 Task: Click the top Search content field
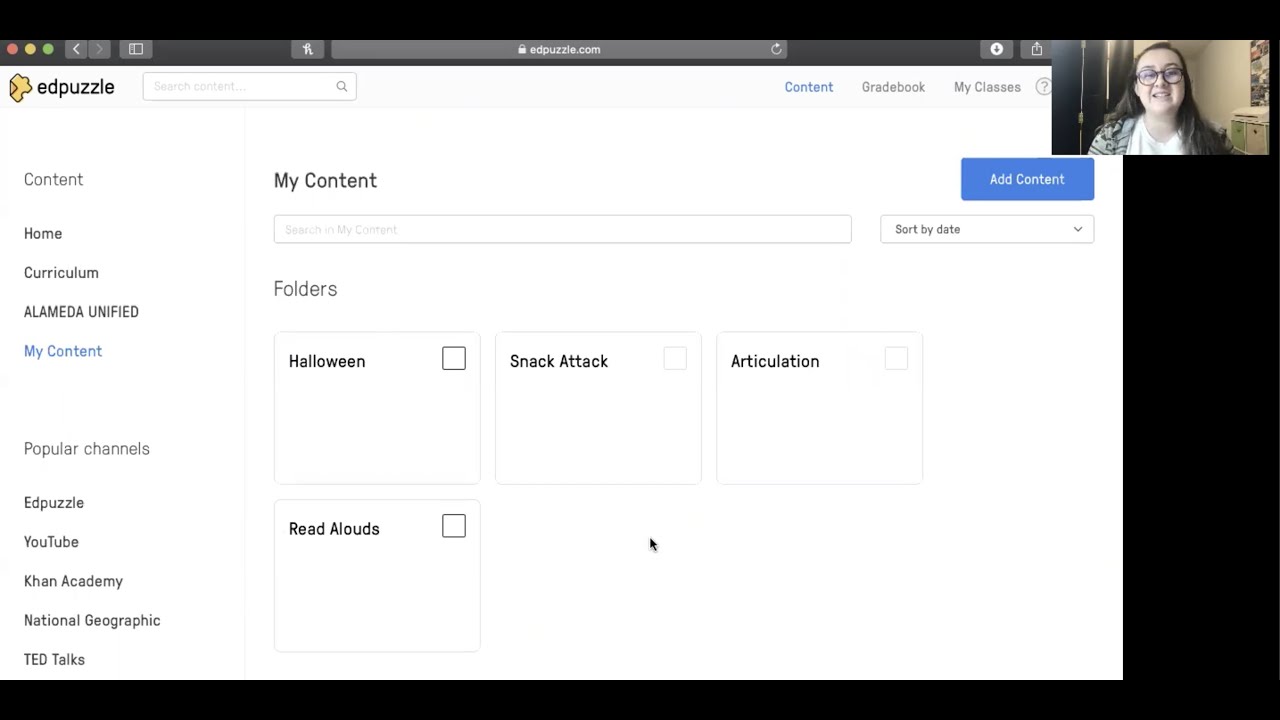(249, 86)
